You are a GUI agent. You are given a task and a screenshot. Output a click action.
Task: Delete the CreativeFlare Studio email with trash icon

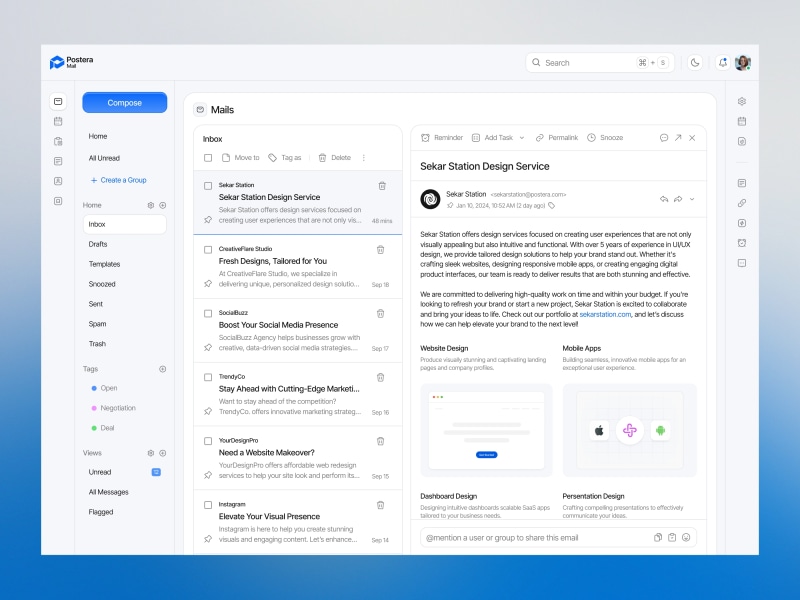tap(381, 250)
